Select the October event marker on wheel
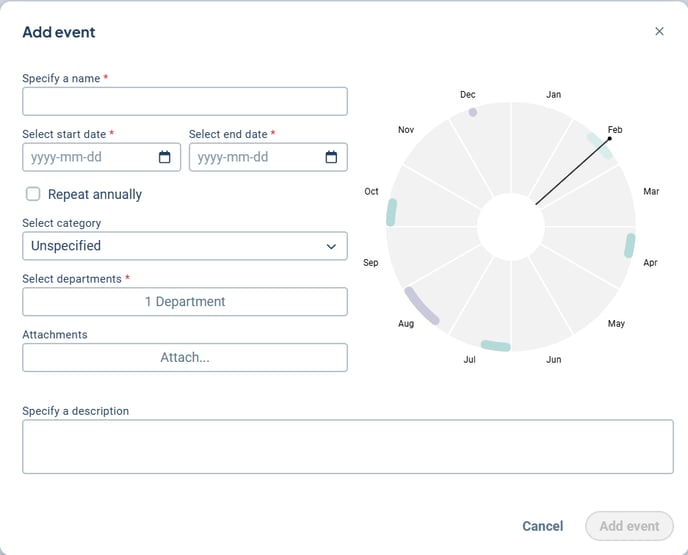Viewport: 688px width, 555px height. pyautogui.click(x=392, y=212)
